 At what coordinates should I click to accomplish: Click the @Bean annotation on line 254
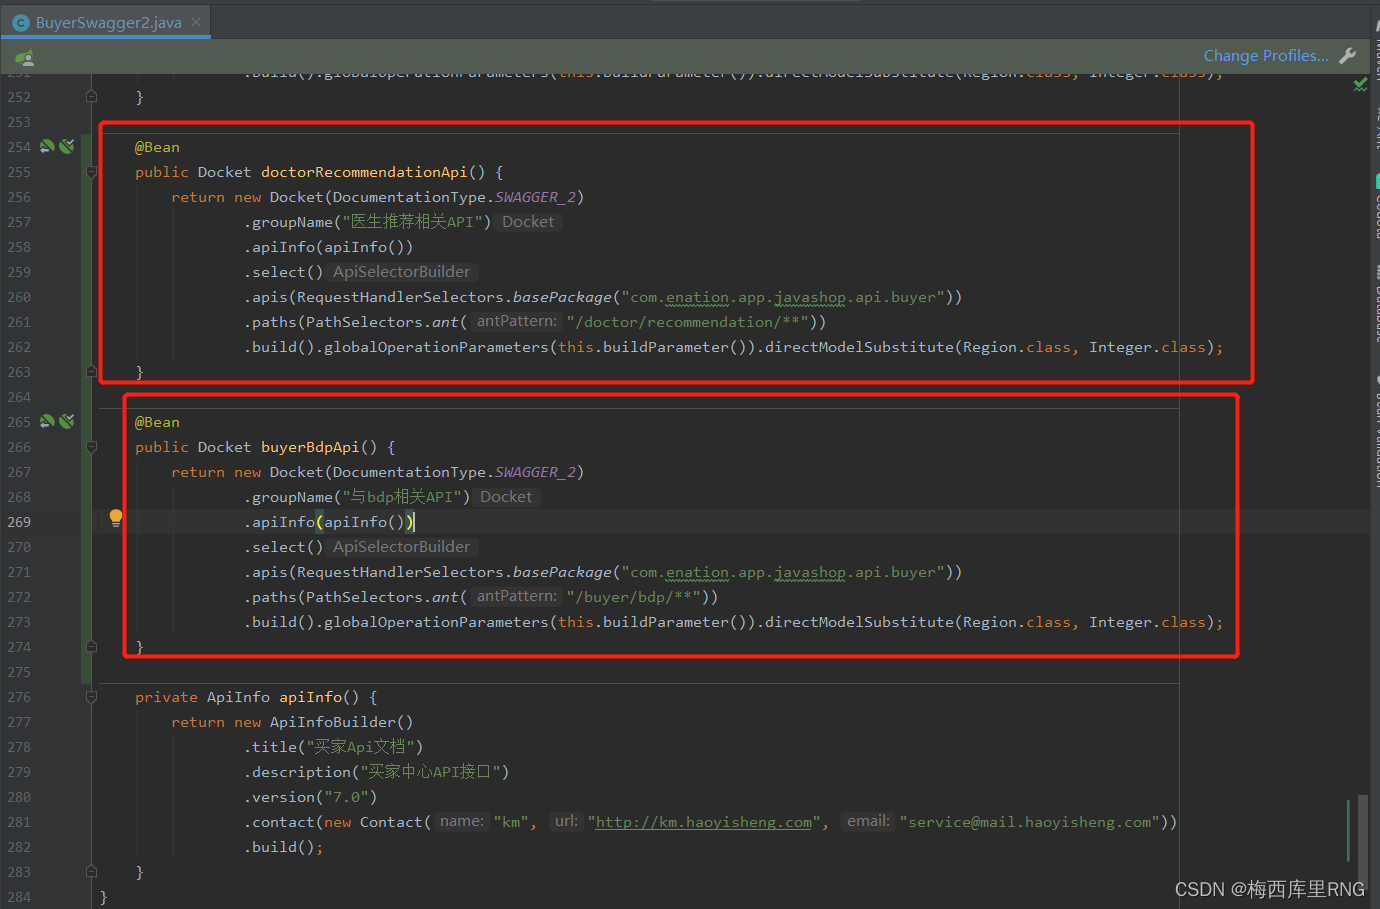point(158,147)
